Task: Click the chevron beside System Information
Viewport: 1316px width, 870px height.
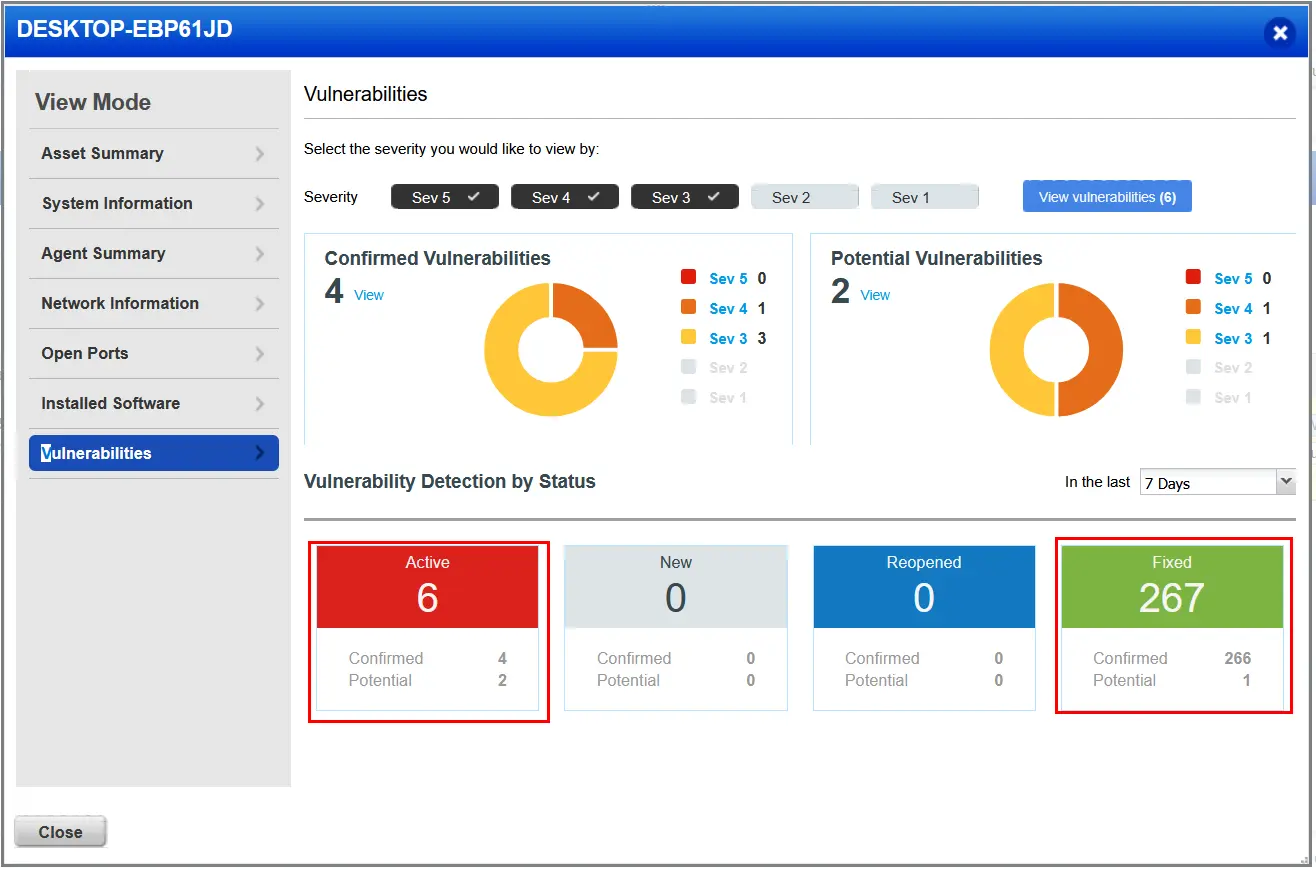Action: 260,204
